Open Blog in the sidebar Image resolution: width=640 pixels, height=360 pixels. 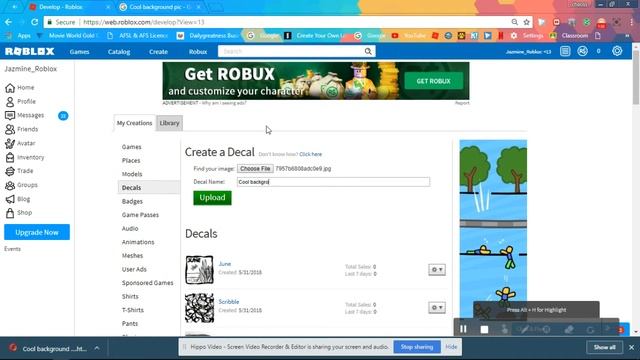[x=18, y=199]
